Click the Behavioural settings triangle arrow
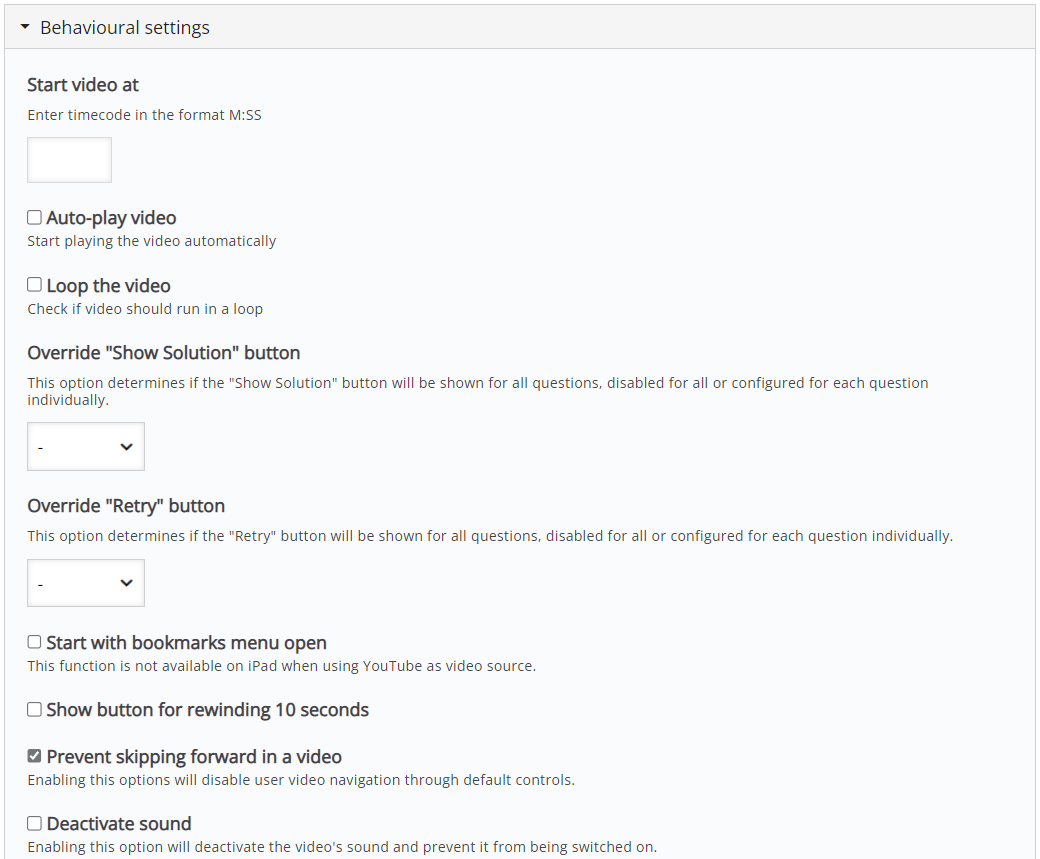This screenshot has height=859, width=1040. pyautogui.click(x=25, y=27)
